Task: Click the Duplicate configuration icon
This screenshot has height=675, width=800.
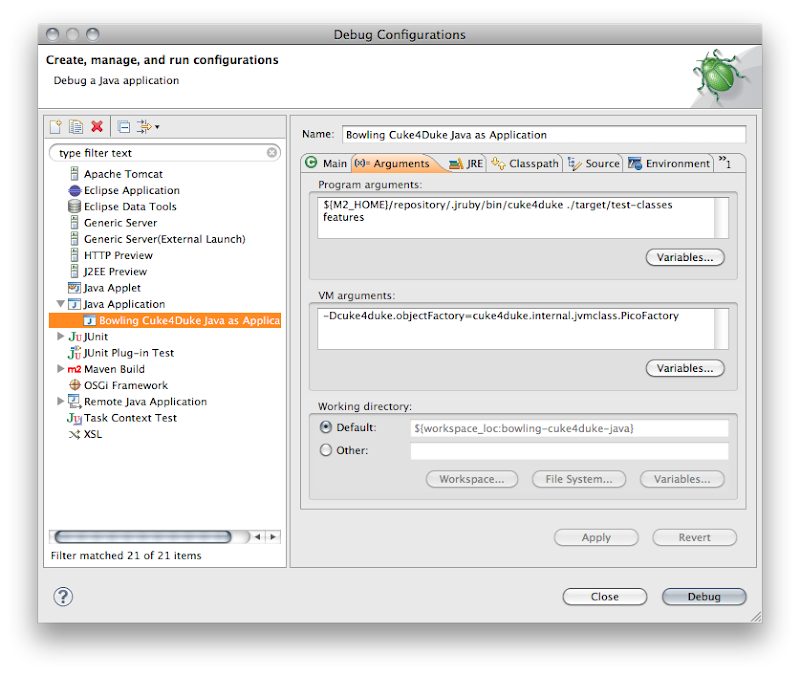Action: tap(76, 127)
